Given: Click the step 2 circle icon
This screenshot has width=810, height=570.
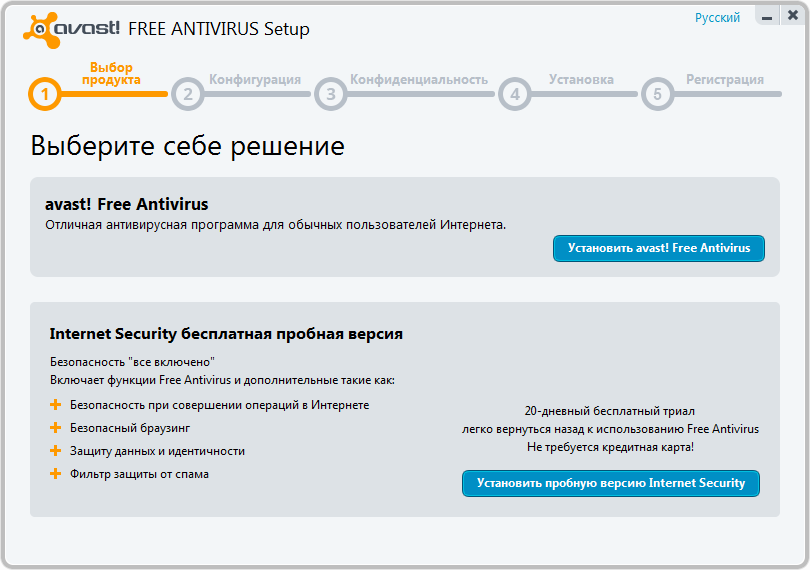Looking at the screenshot, I should point(187,95).
